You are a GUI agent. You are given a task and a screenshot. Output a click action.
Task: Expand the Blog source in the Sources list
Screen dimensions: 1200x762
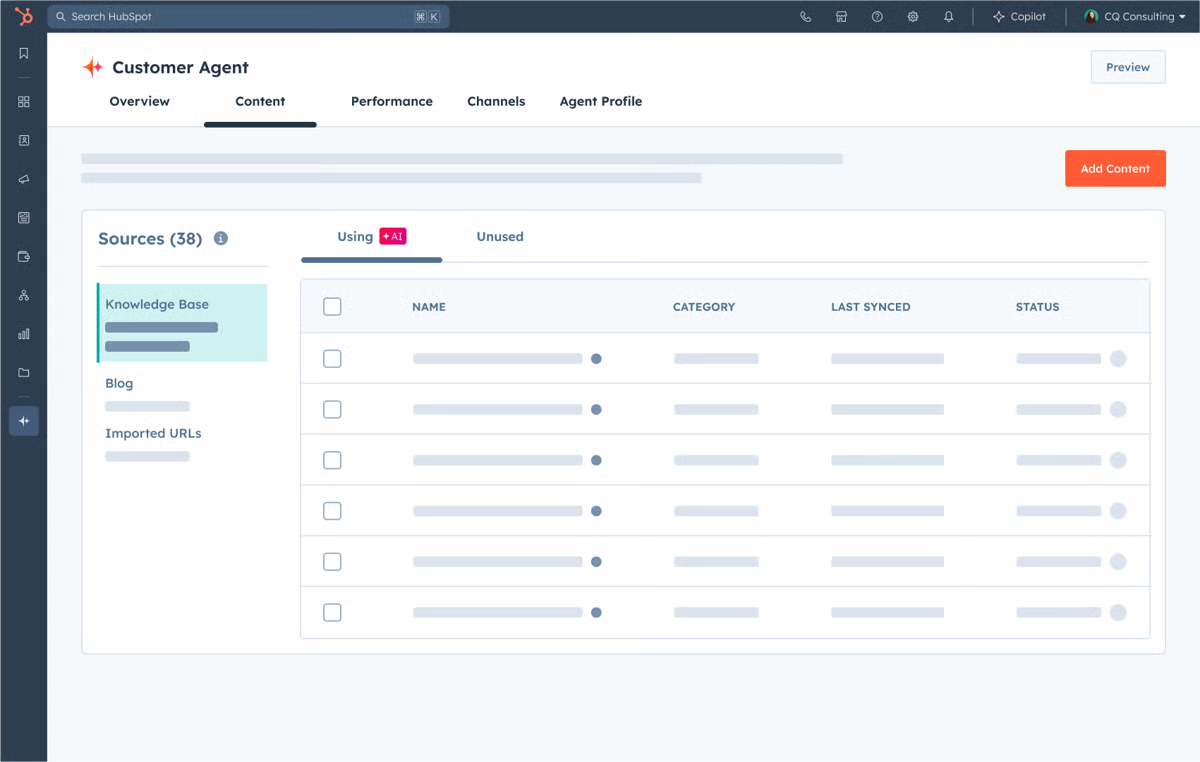click(119, 383)
